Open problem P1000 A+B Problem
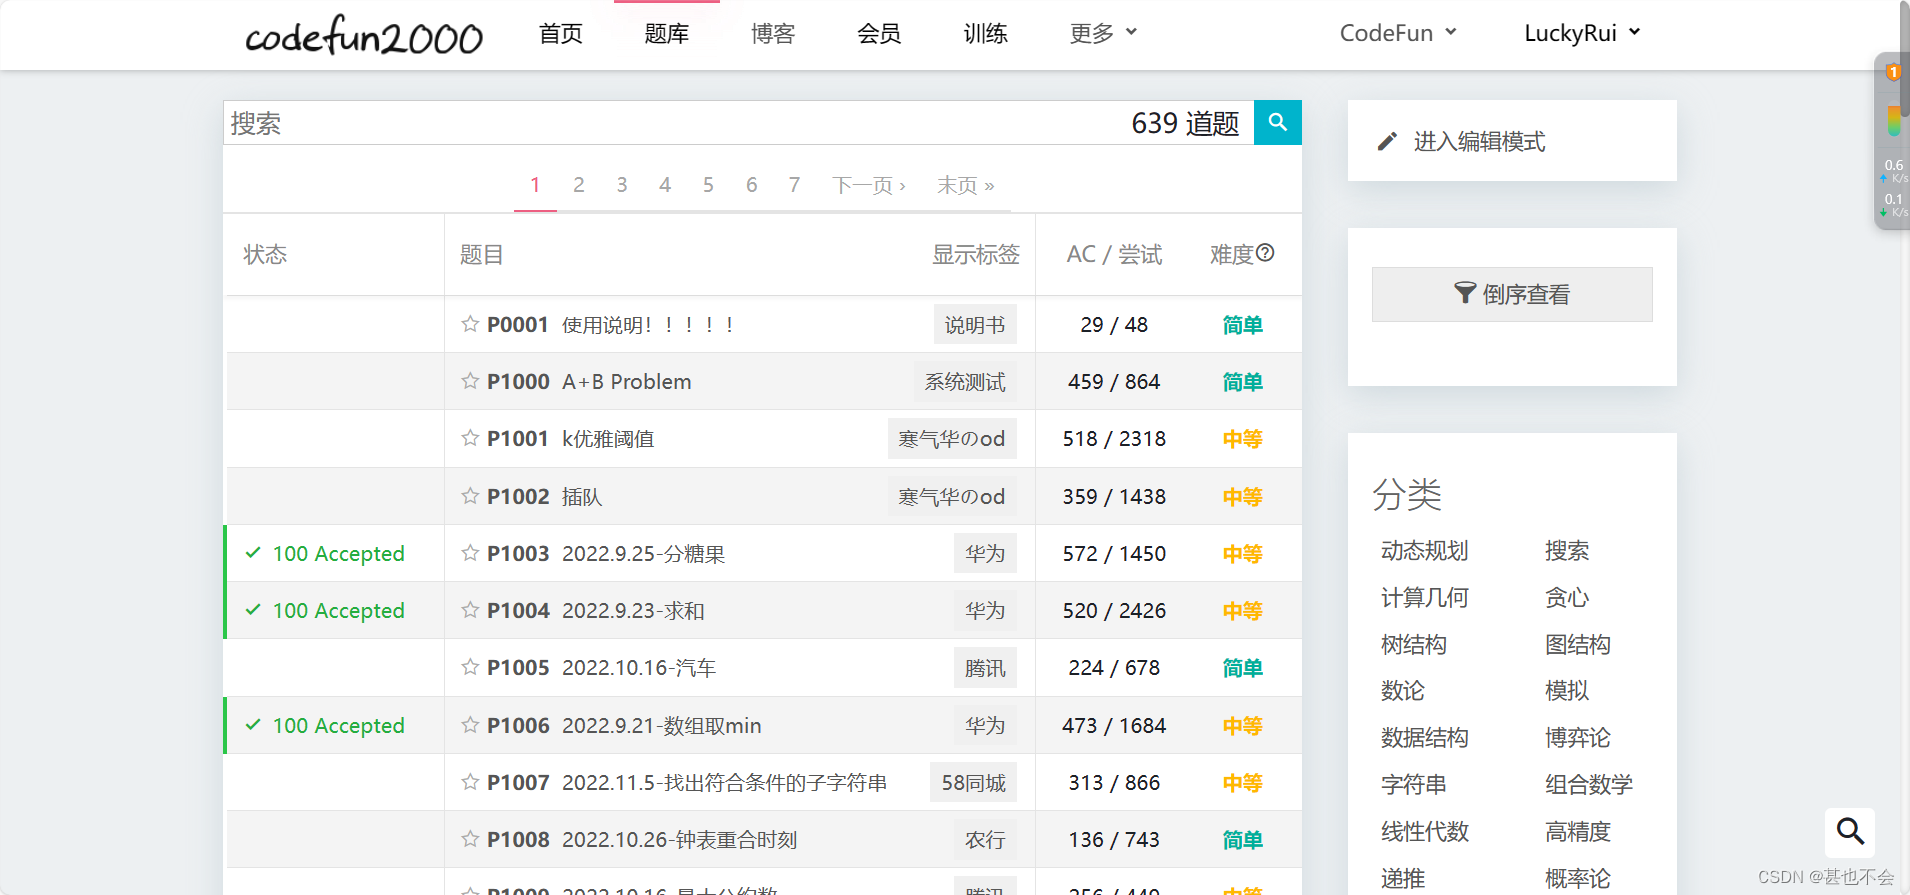 coord(589,381)
